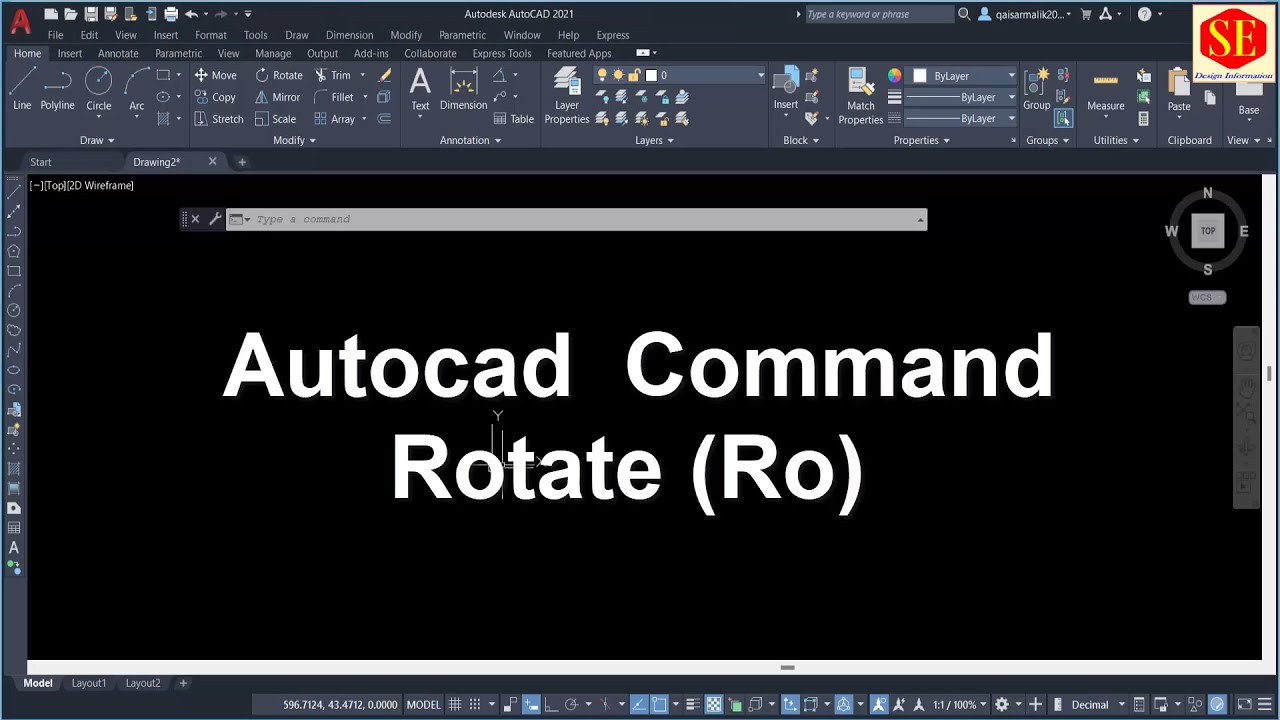Viewport: 1280px width, 720px height.
Task: Click the white layer color swatch
Action: point(651,75)
